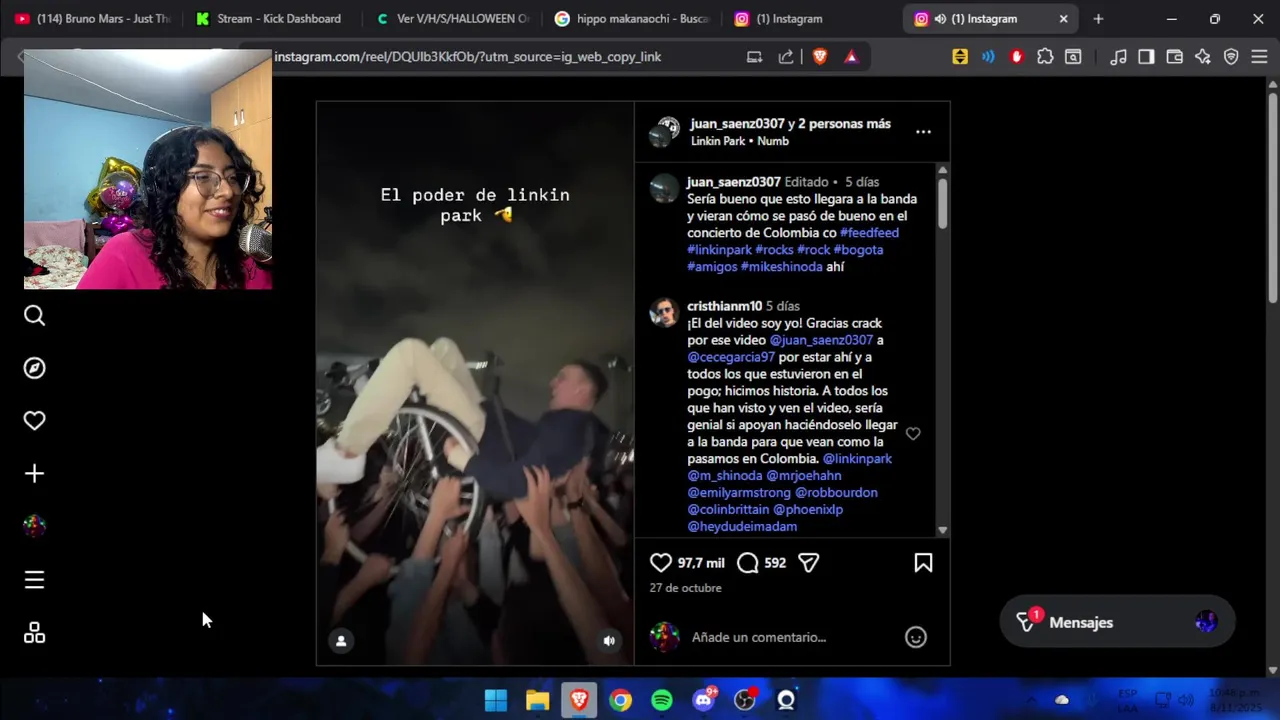The width and height of the screenshot is (1280, 720).
Task: Share the reel with the paper-plane icon
Action: pyautogui.click(x=809, y=563)
